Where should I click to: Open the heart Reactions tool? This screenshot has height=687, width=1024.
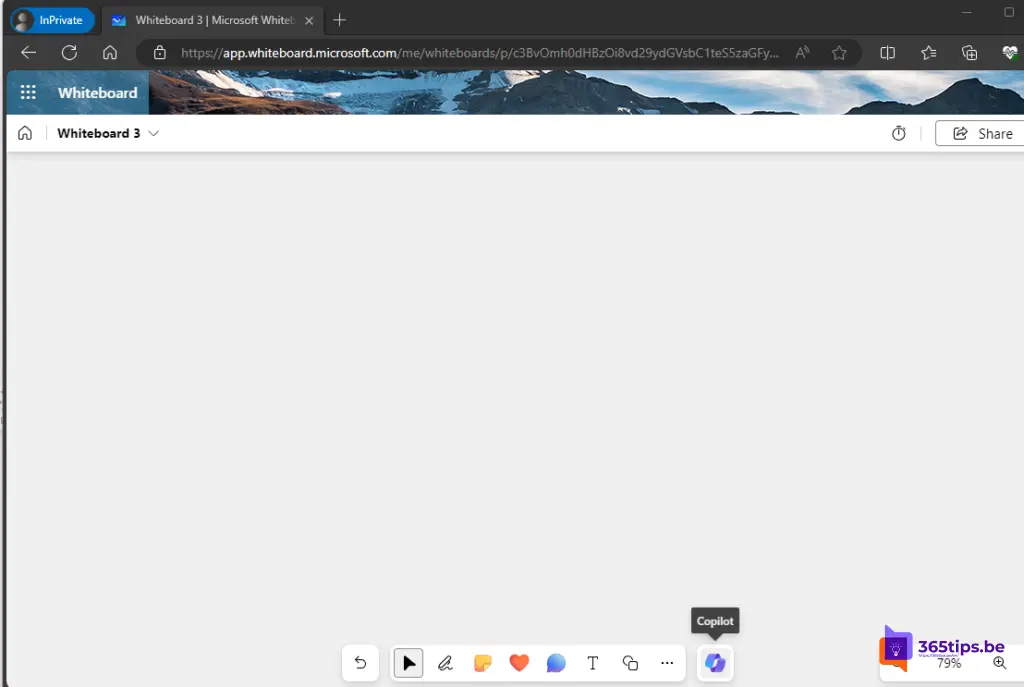519,663
